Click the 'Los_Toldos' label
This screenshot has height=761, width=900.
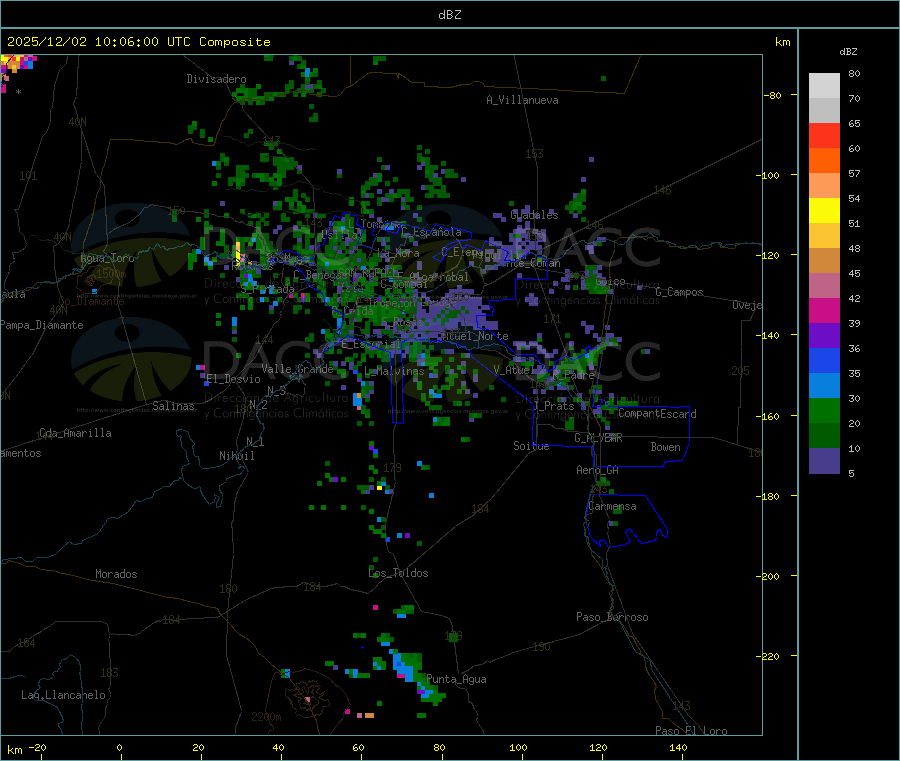[398, 573]
